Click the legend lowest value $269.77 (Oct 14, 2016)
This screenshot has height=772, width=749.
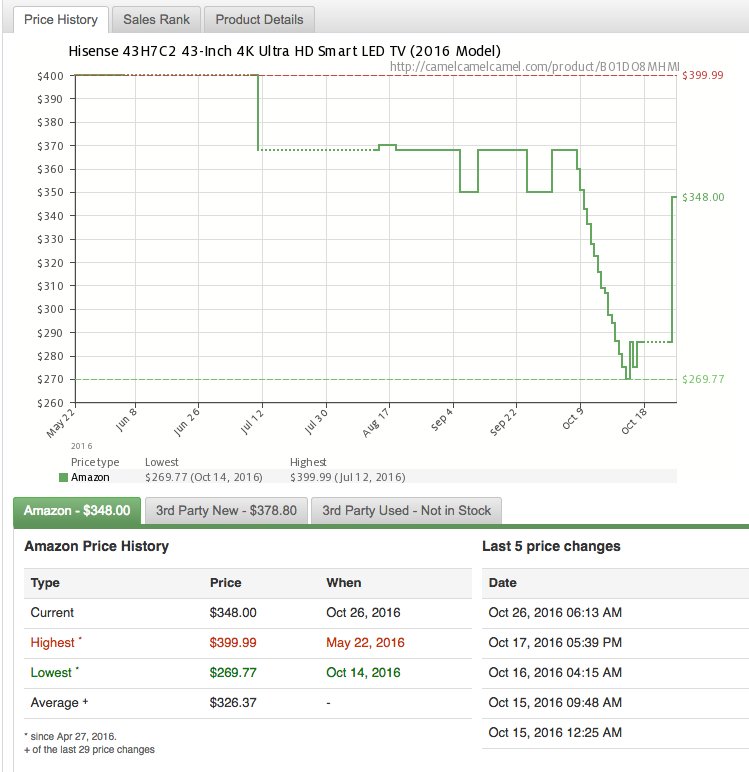(x=203, y=477)
